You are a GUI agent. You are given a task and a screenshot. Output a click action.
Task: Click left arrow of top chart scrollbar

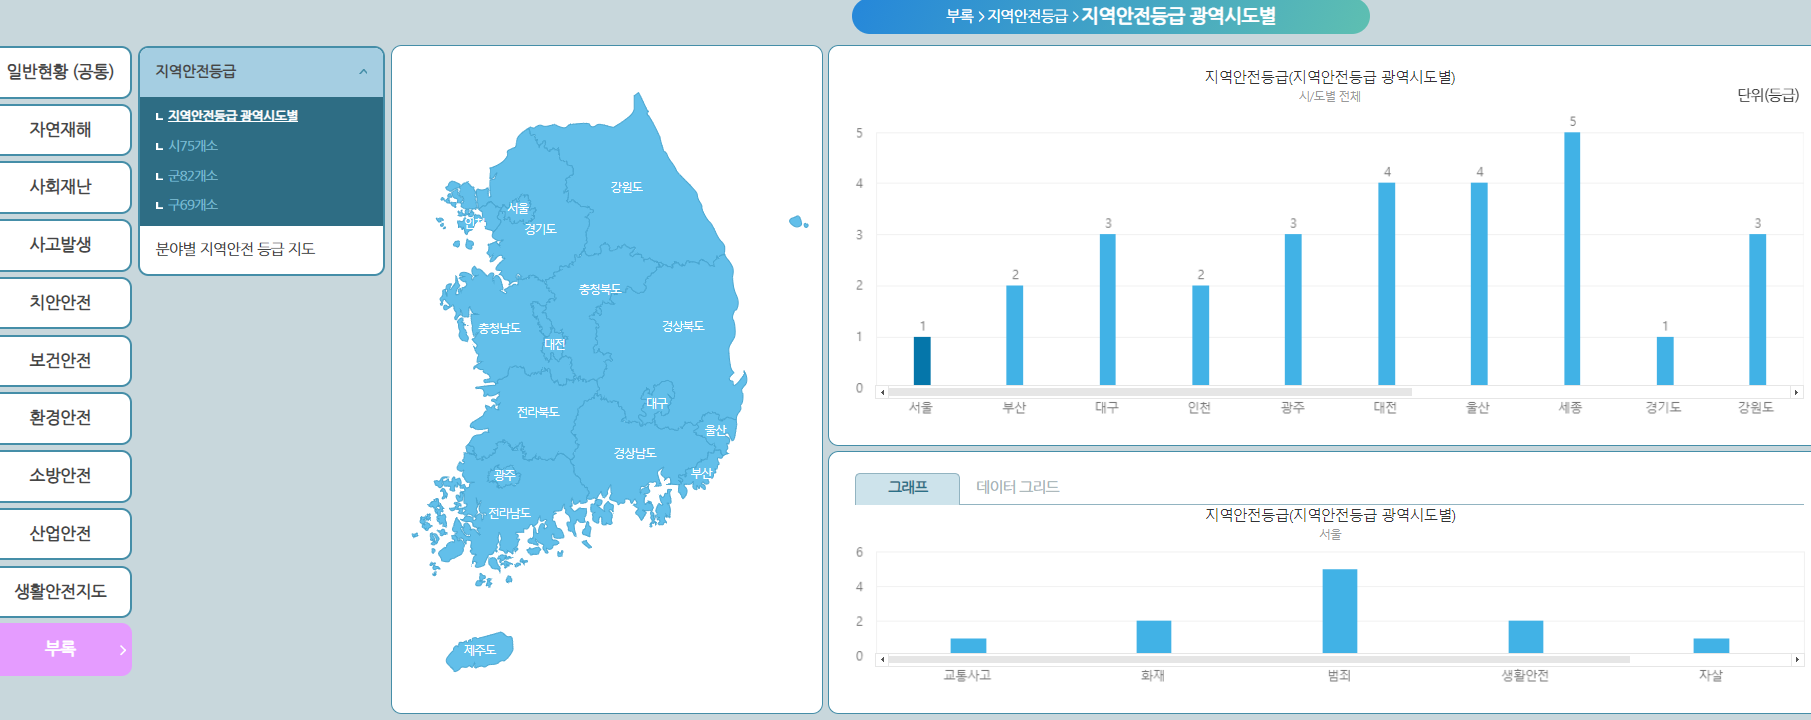click(881, 392)
